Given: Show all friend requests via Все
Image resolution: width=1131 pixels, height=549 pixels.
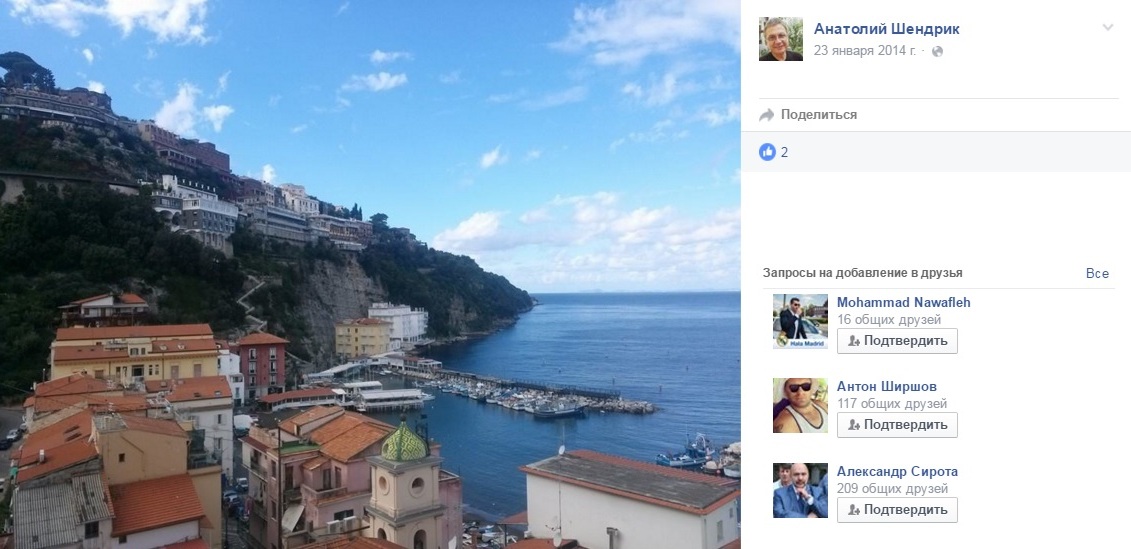Looking at the screenshot, I should point(1097,273).
